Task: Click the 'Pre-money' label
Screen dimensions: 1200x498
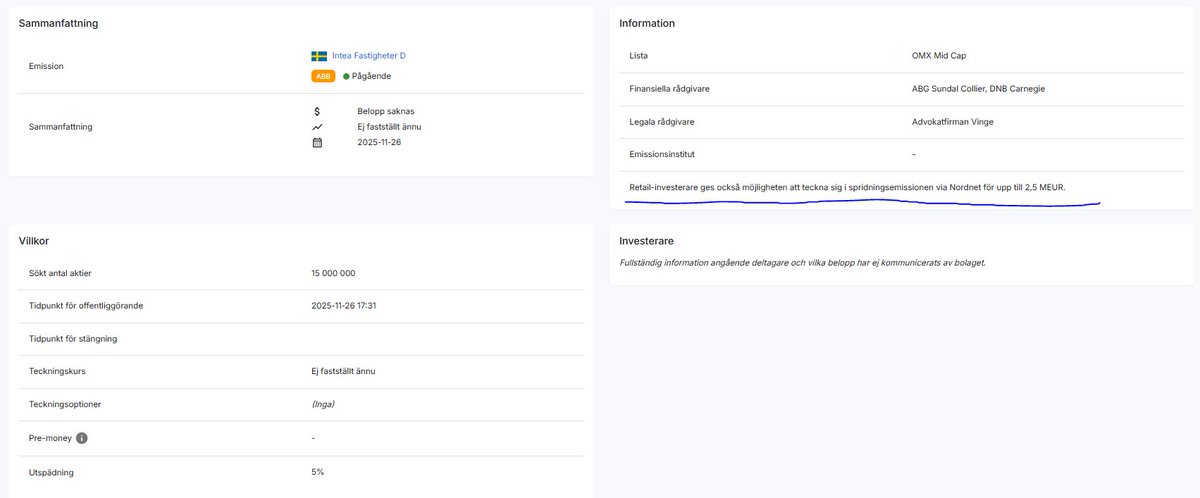Action: pos(51,438)
